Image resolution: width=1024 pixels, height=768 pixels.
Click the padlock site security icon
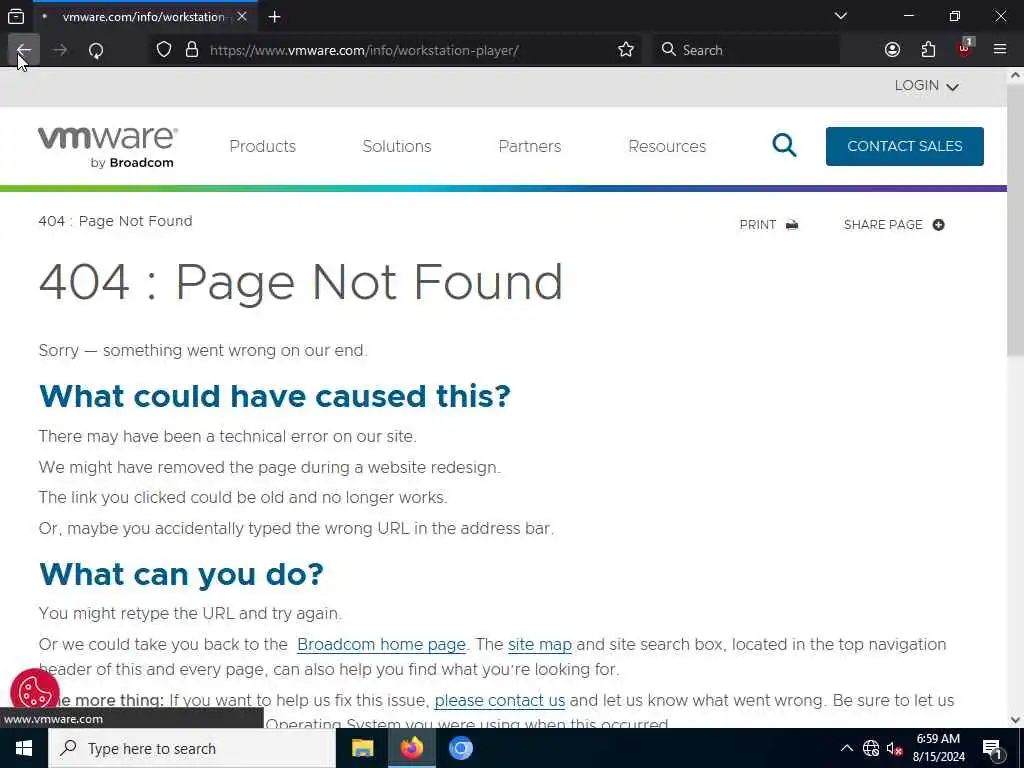coord(191,50)
